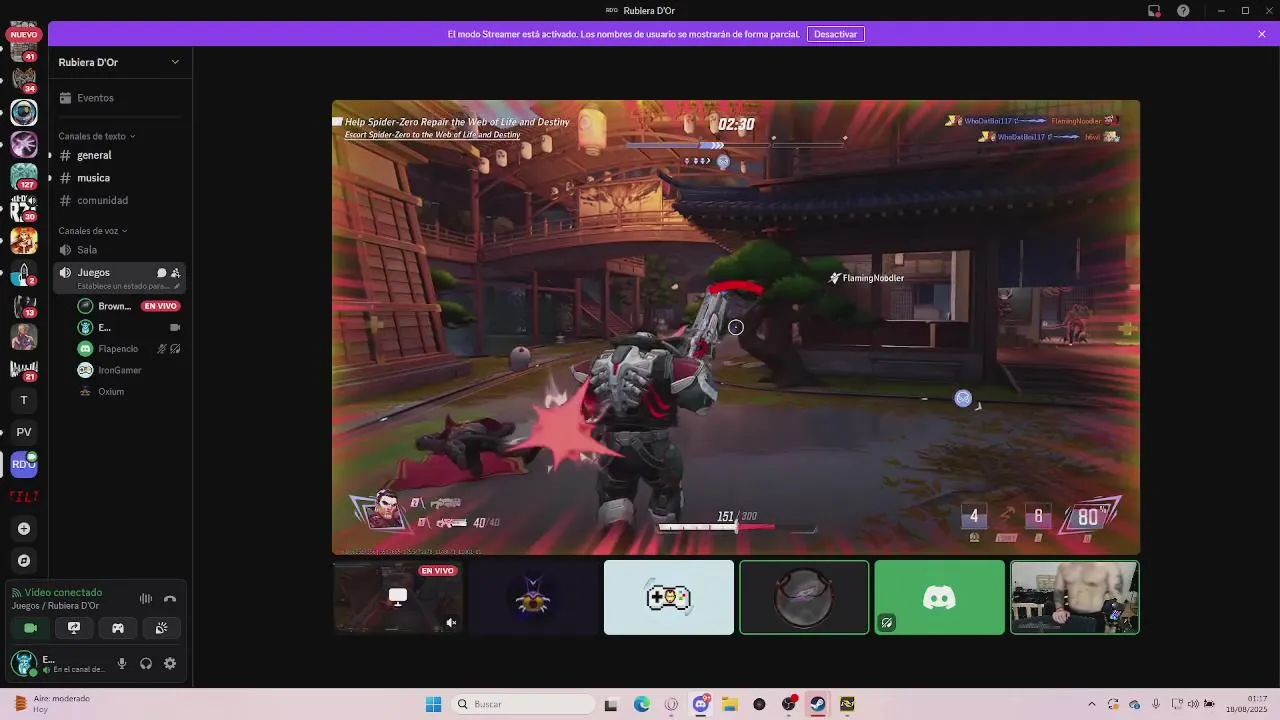Viewport: 1280px width, 720px height.
Task: Start screen sharing from voice panel
Action: point(74,628)
